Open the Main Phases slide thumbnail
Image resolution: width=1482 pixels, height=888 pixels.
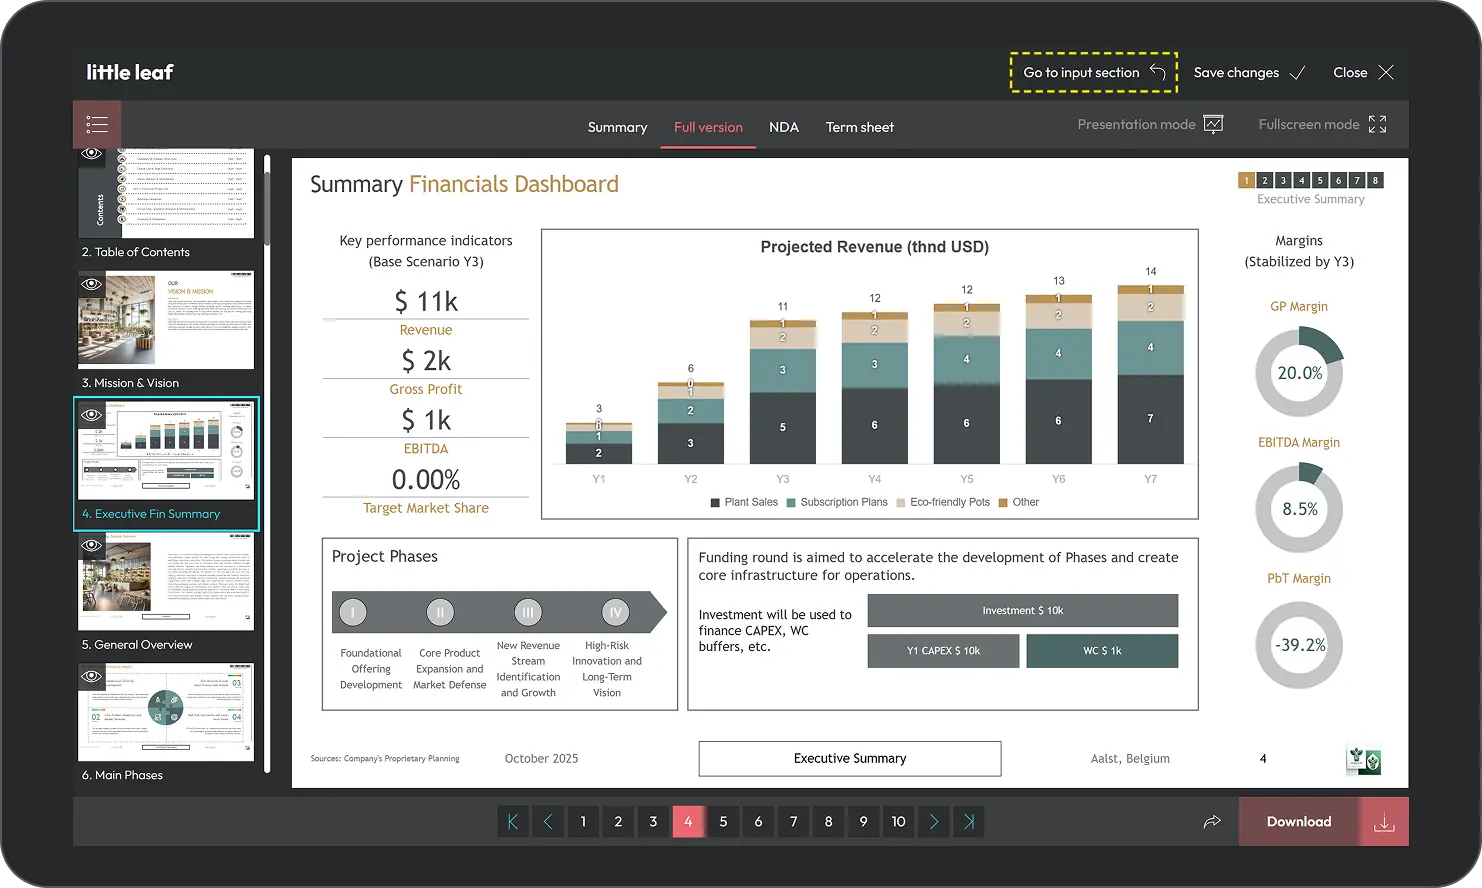[166, 713]
